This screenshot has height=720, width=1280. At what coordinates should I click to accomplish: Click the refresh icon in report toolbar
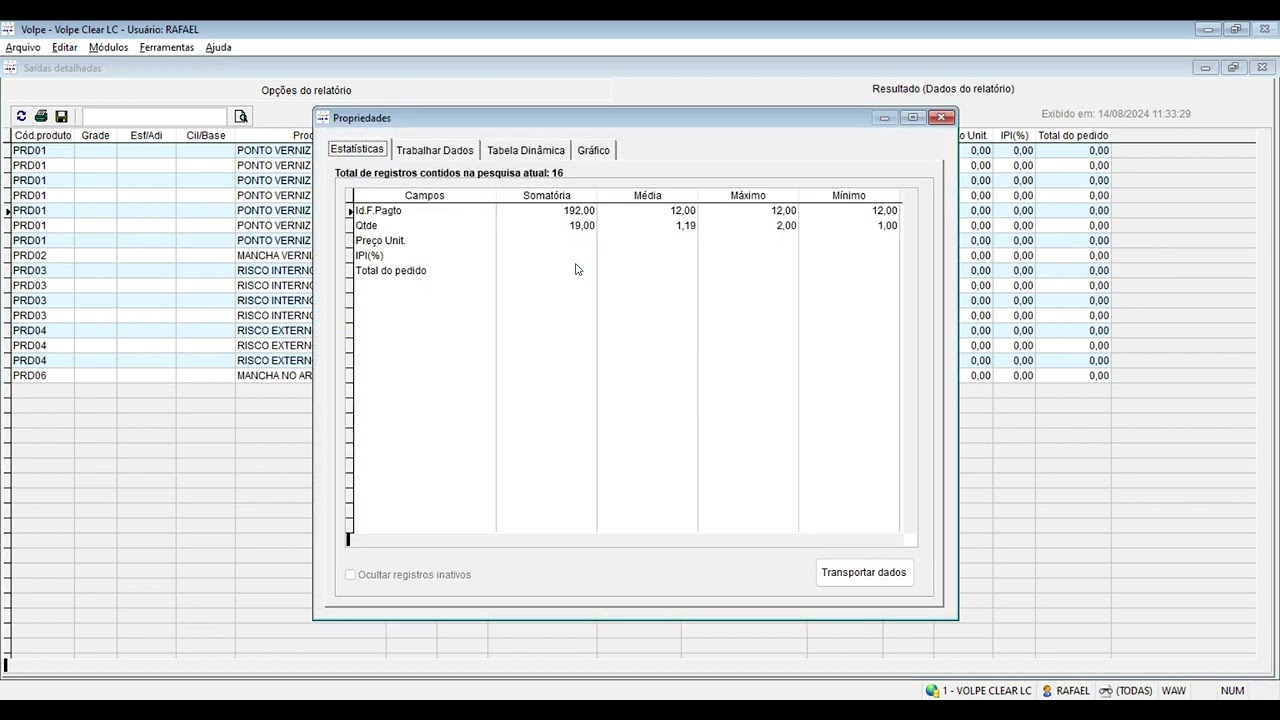coord(21,117)
